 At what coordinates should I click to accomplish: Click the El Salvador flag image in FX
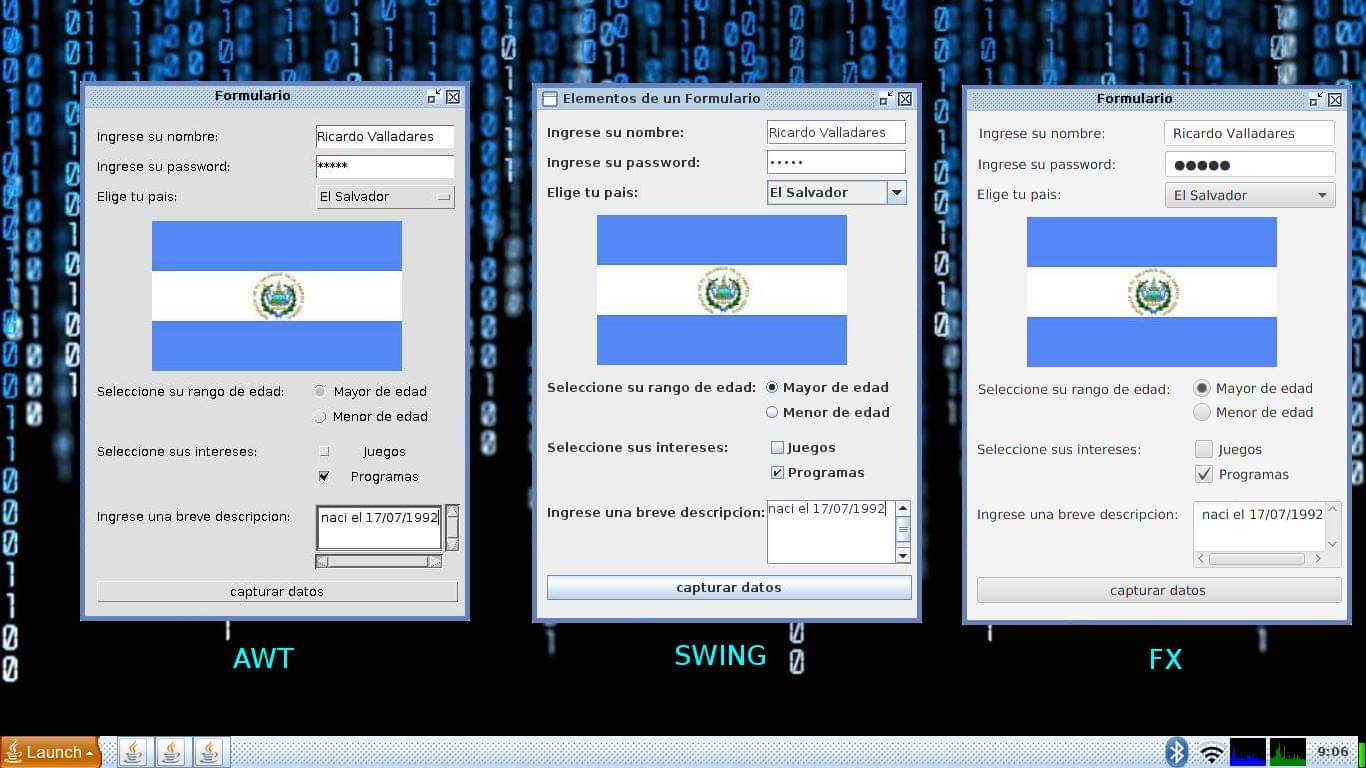coord(1152,292)
